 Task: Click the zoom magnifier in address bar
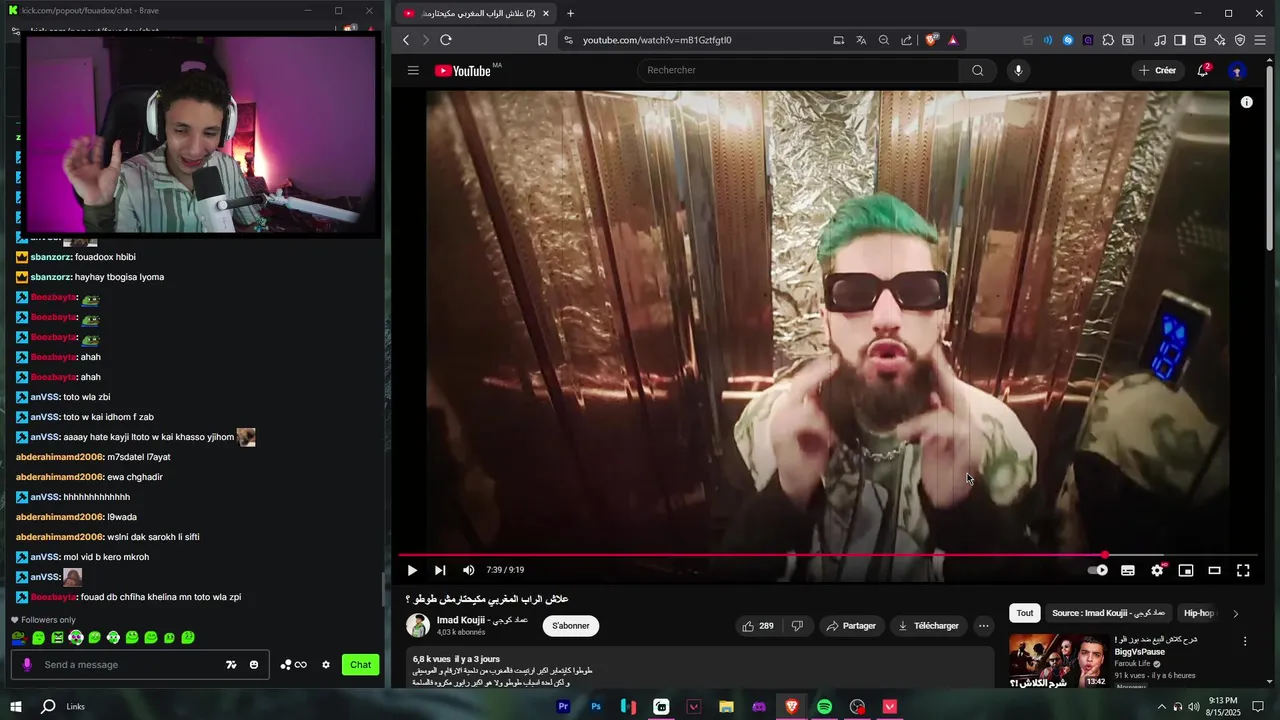[x=884, y=40]
